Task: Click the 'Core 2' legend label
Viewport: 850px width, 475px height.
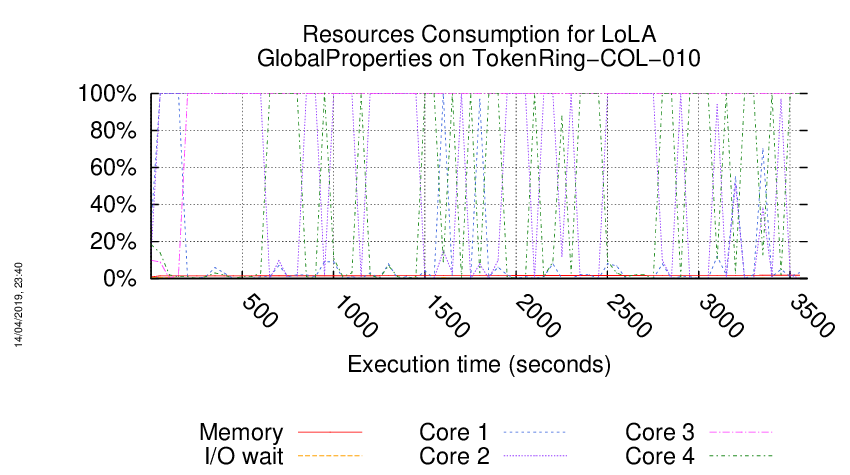Action: (454, 456)
